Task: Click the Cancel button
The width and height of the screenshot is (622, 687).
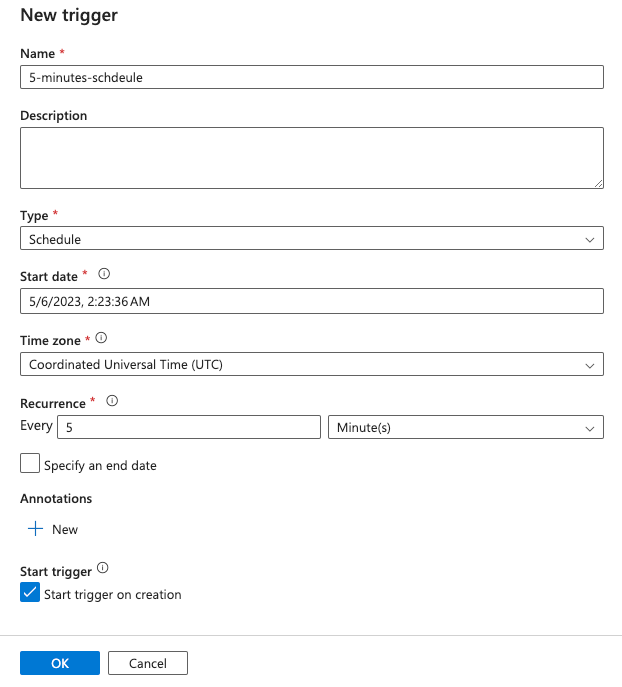Action: point(147,663)
